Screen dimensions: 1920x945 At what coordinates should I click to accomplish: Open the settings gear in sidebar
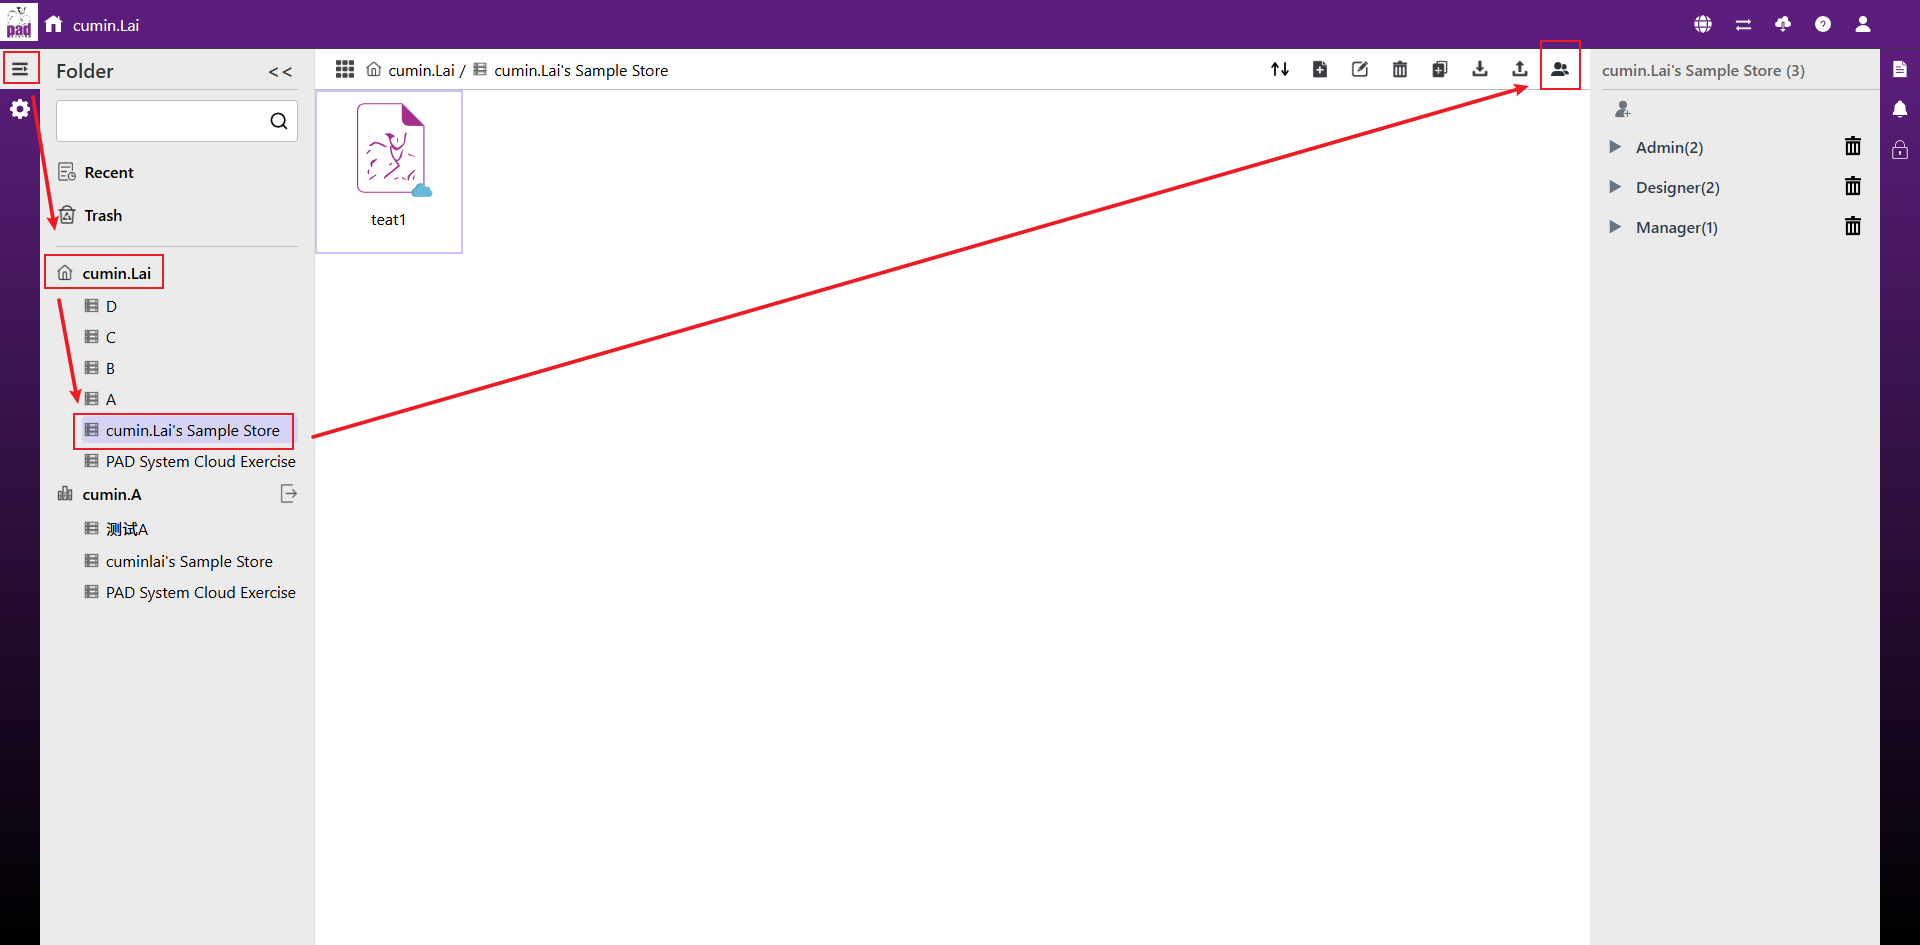pos(20,109)
